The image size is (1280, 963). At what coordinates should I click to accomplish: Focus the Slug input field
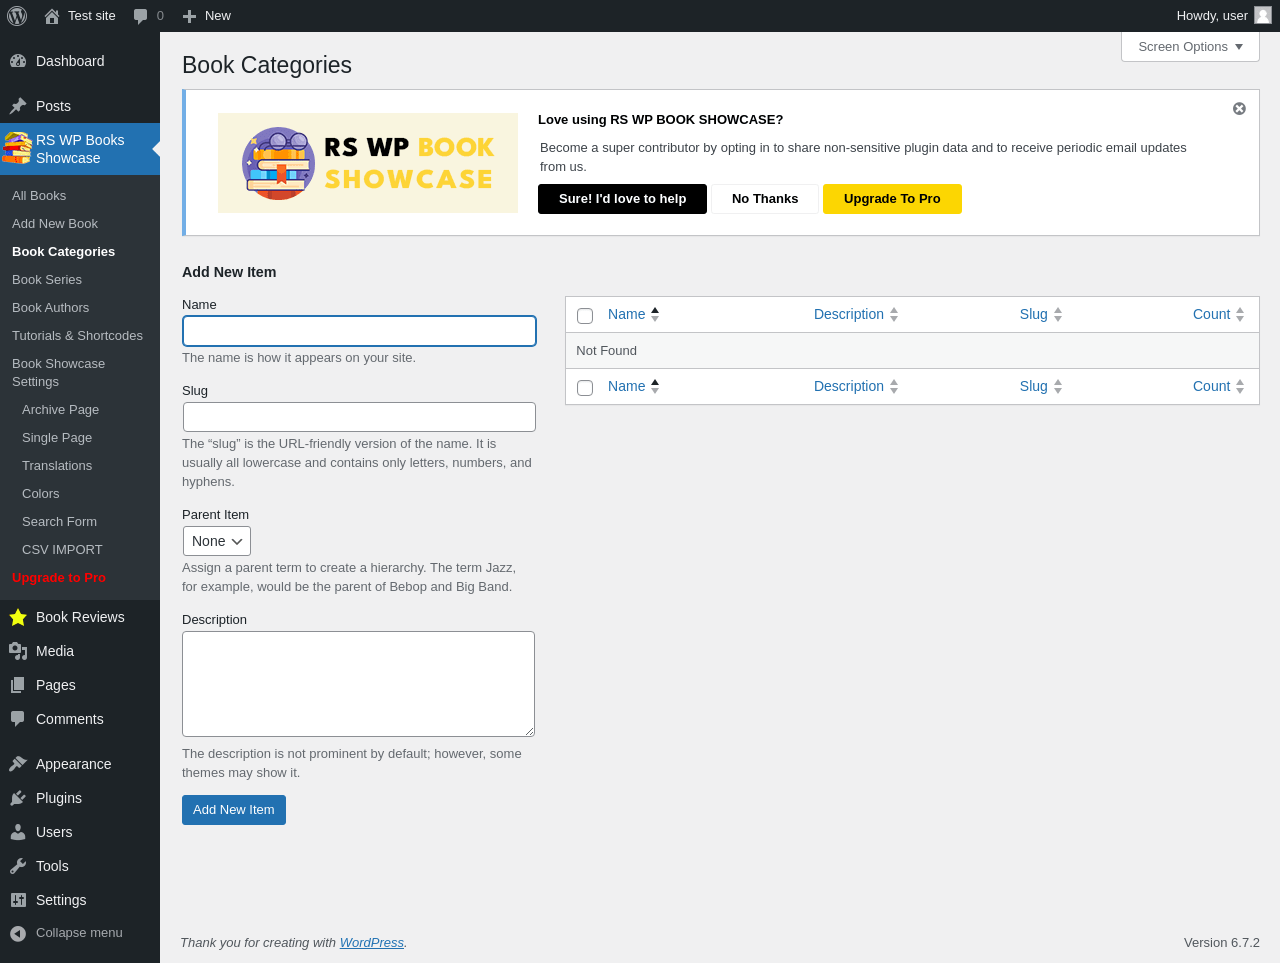click(359, 417)
